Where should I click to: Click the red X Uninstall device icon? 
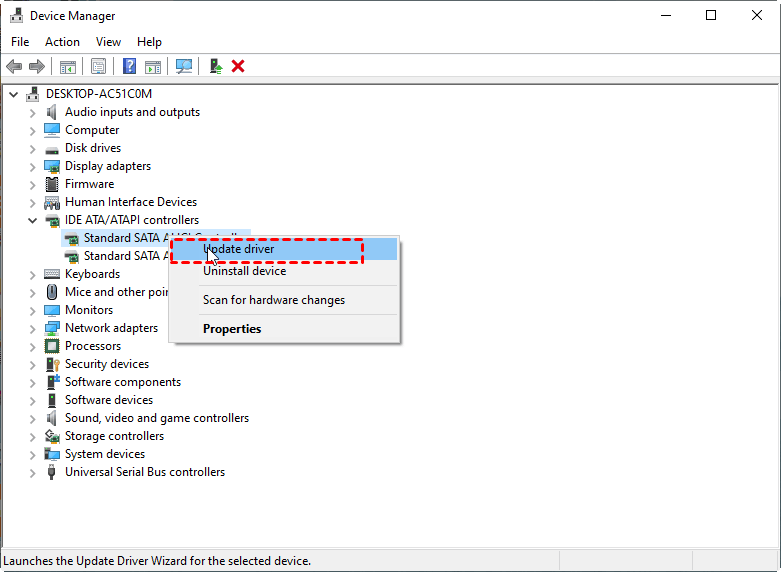click(238, 66)
